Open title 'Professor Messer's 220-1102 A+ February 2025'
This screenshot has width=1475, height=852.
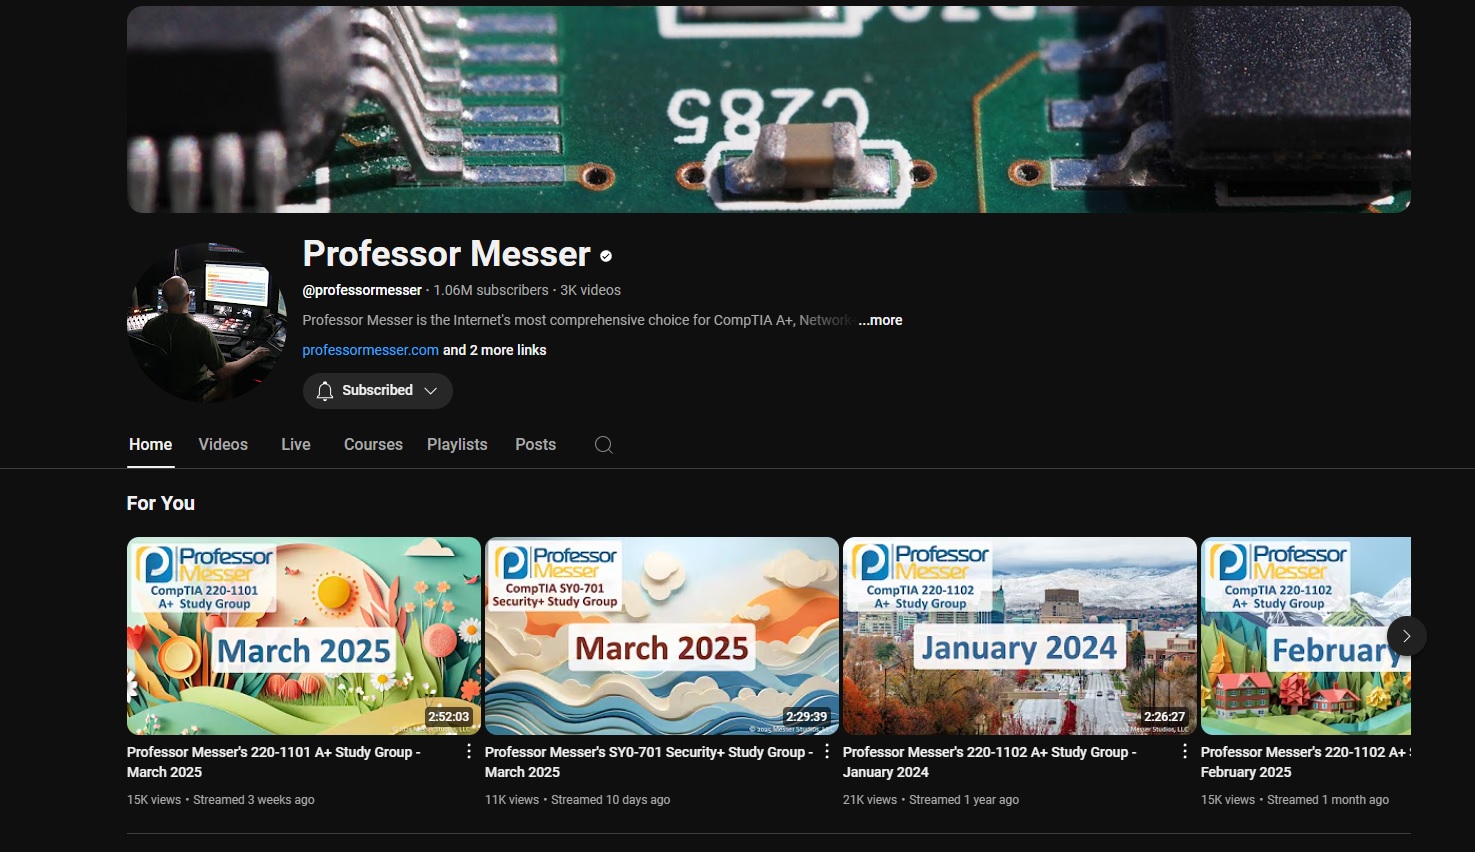[1306, 762]
